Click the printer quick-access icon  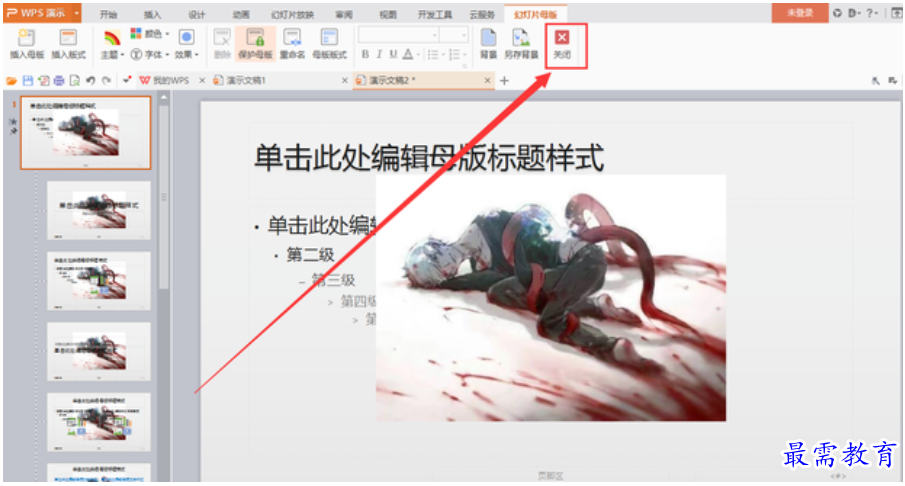point(59,81)
